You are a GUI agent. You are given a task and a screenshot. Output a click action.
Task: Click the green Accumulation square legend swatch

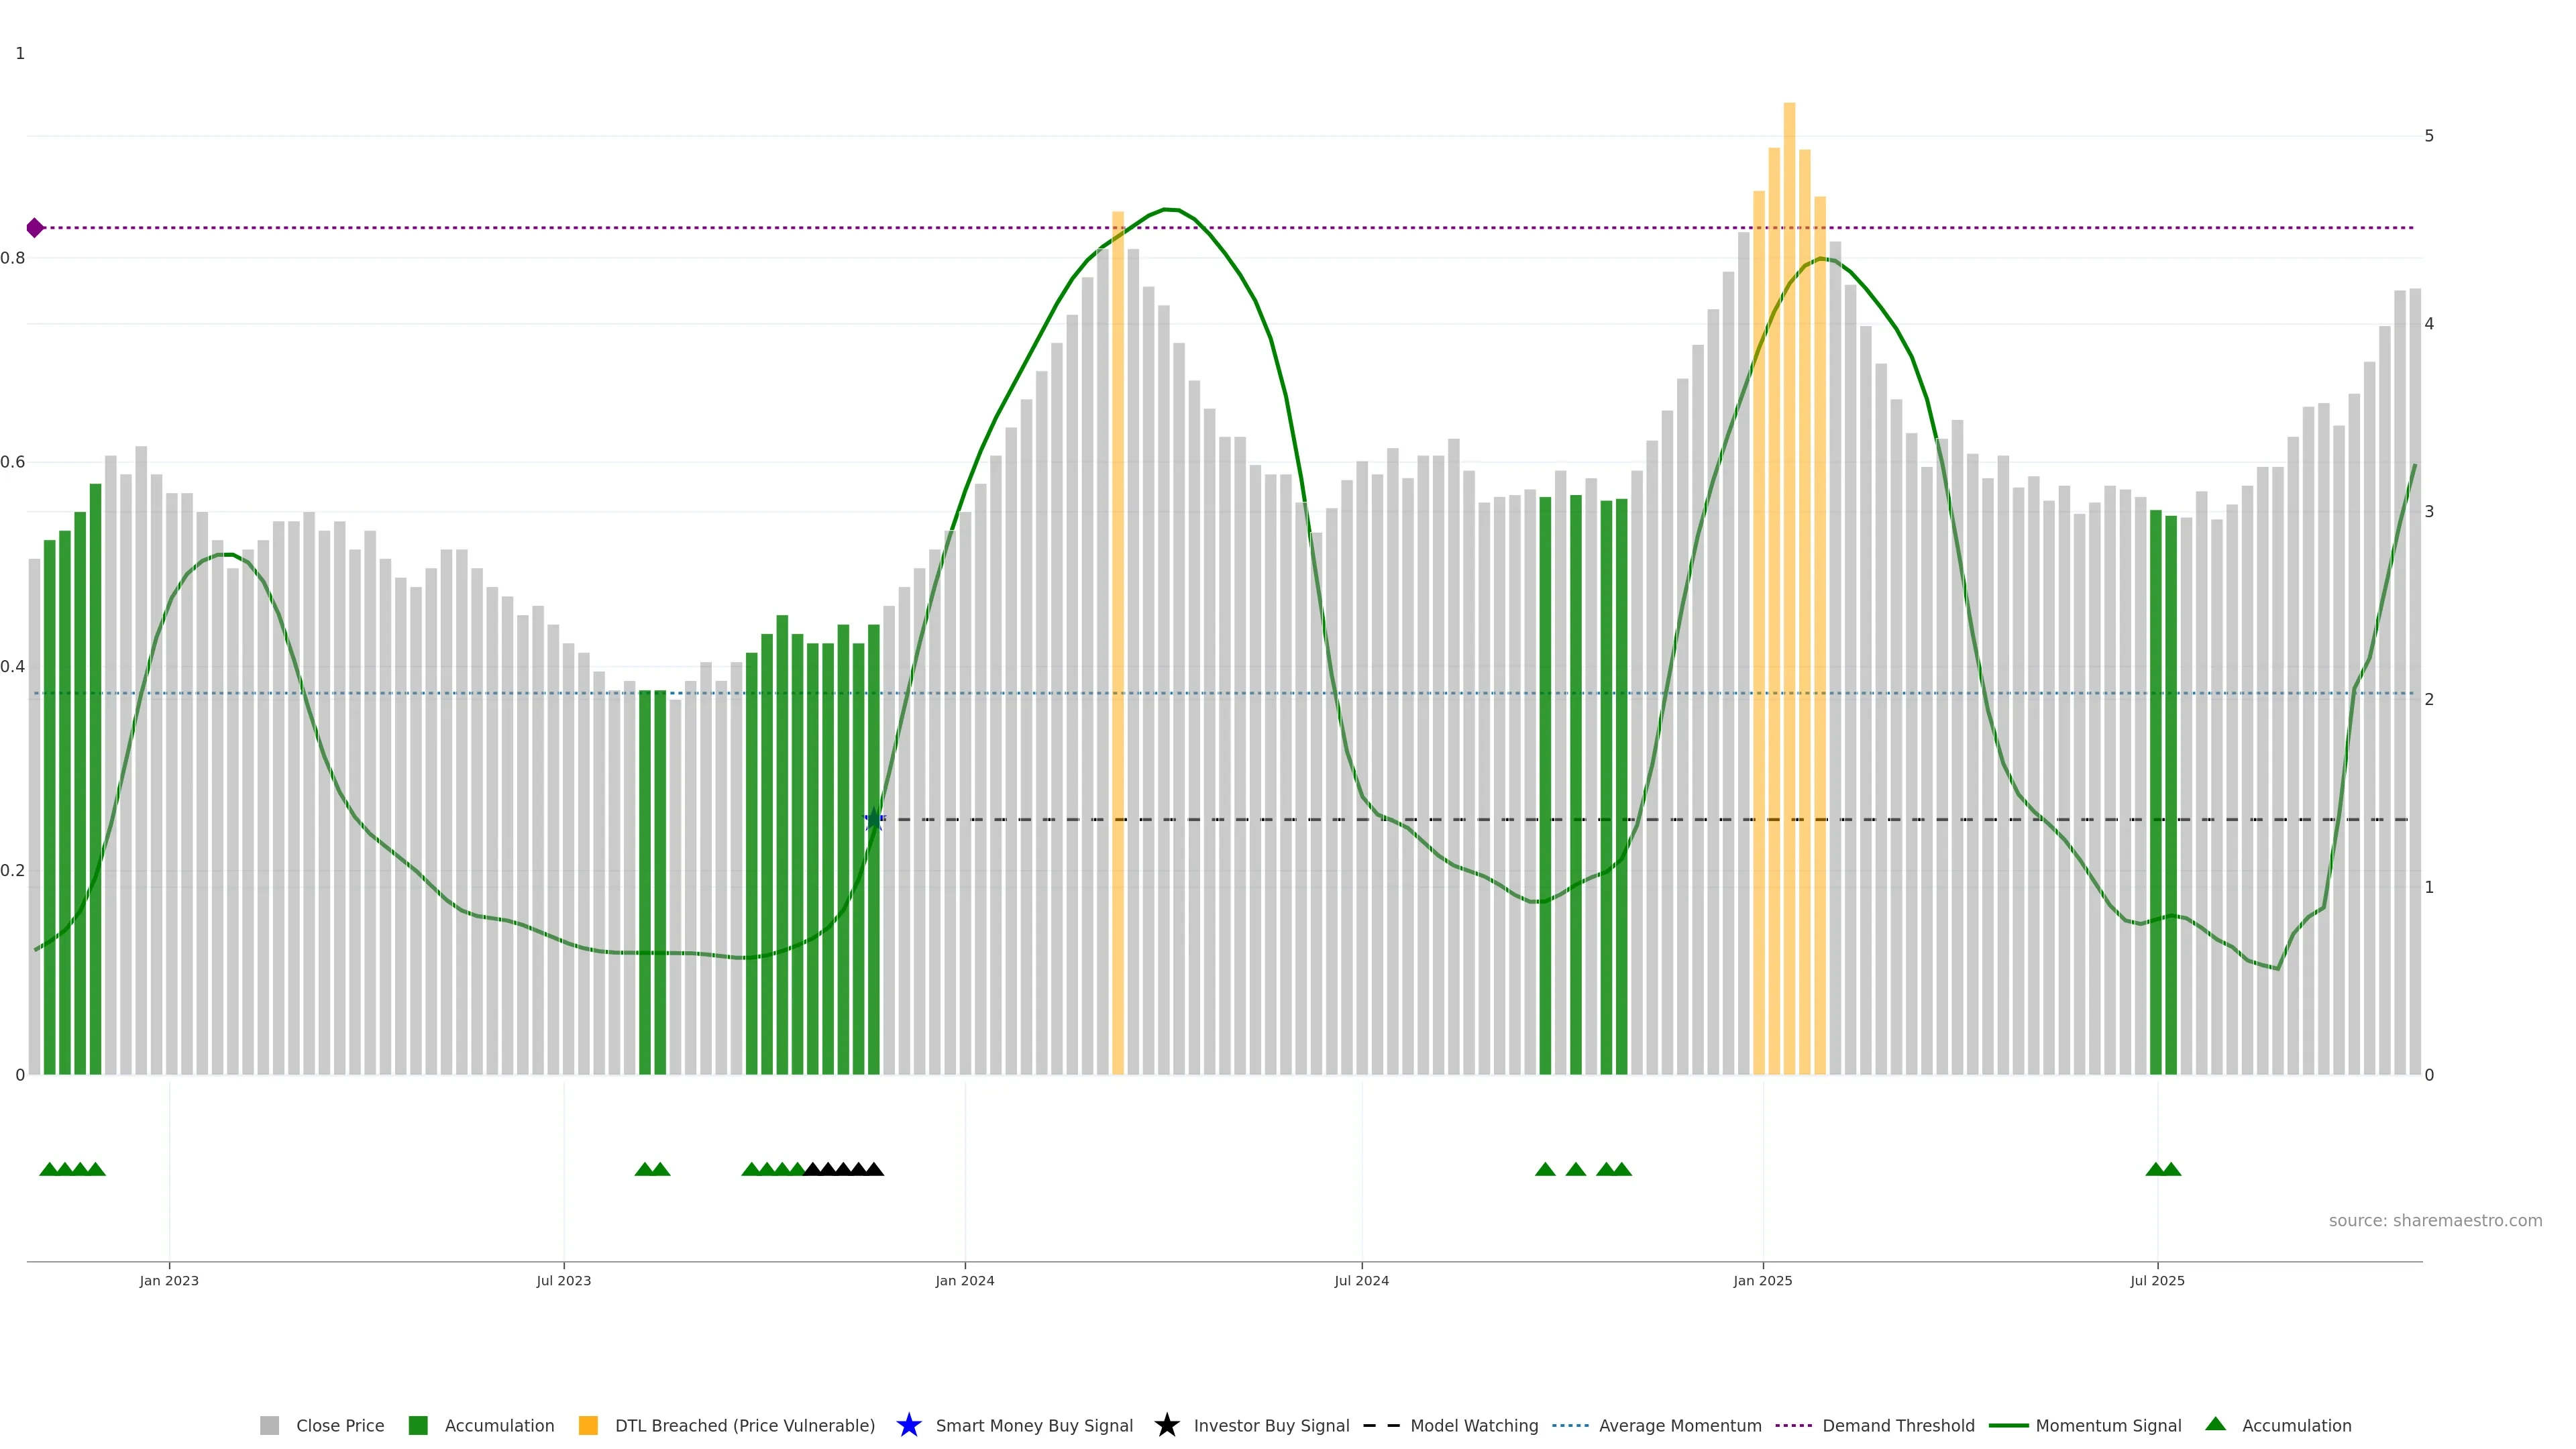click(418, 1425)
